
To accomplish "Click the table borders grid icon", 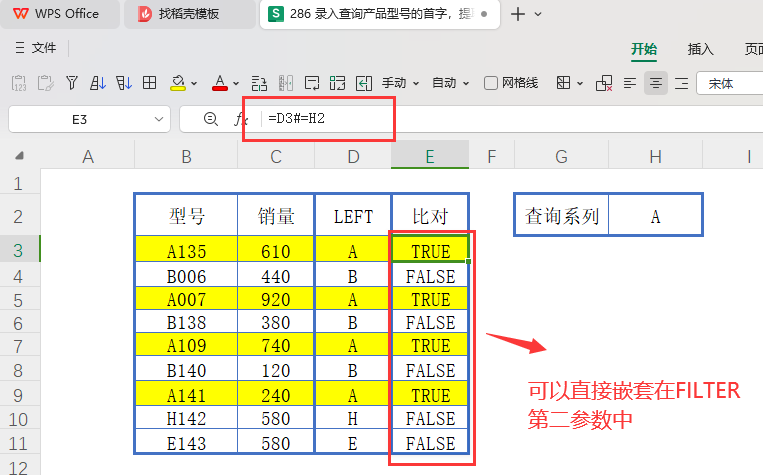I will click(149, 83).
